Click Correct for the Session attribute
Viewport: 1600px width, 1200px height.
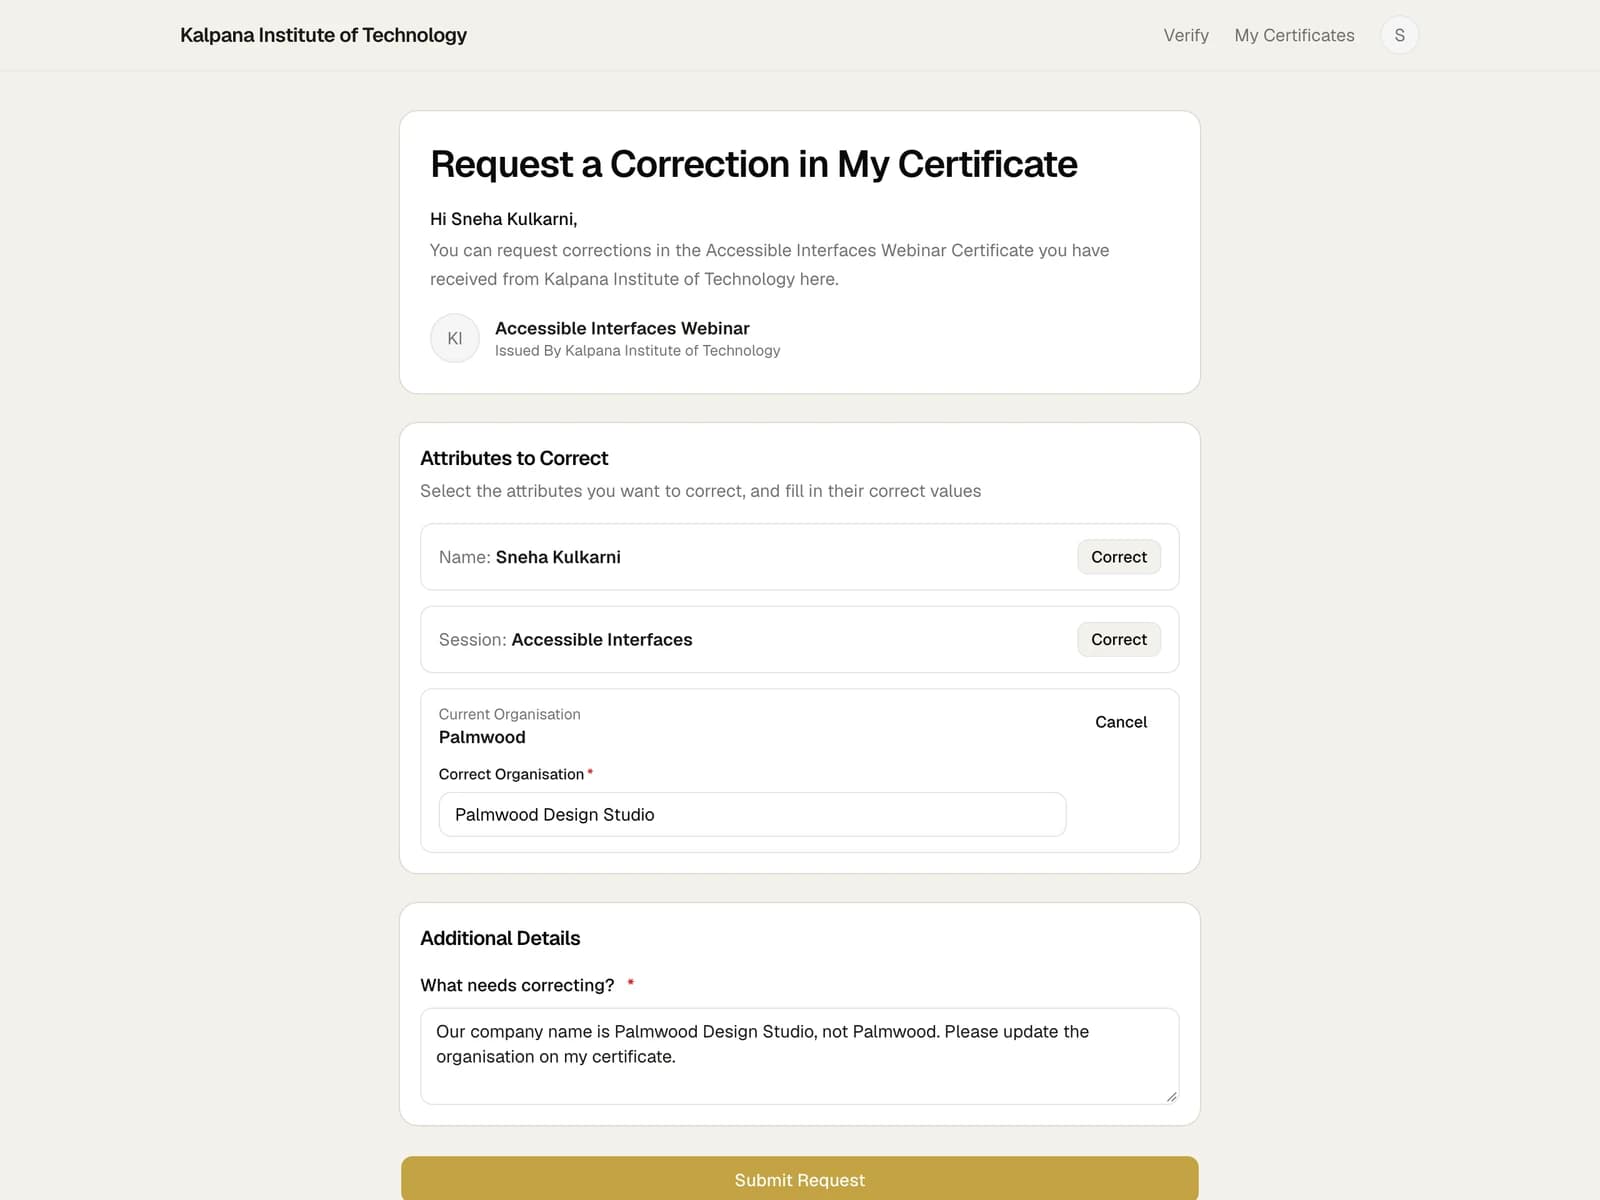click(1119, 639)
